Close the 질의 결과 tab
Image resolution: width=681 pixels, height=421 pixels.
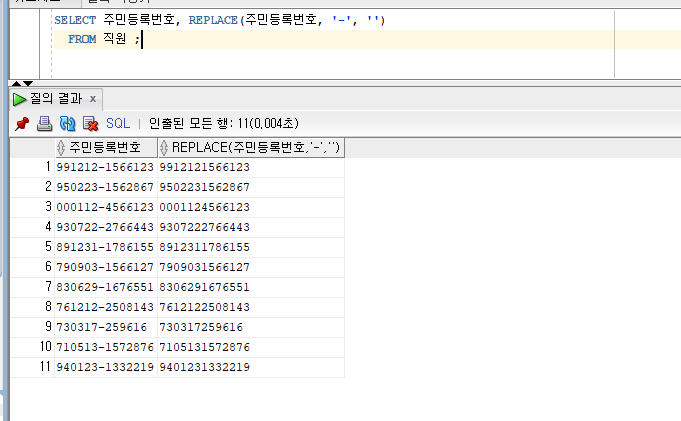(x=93, y=99)
